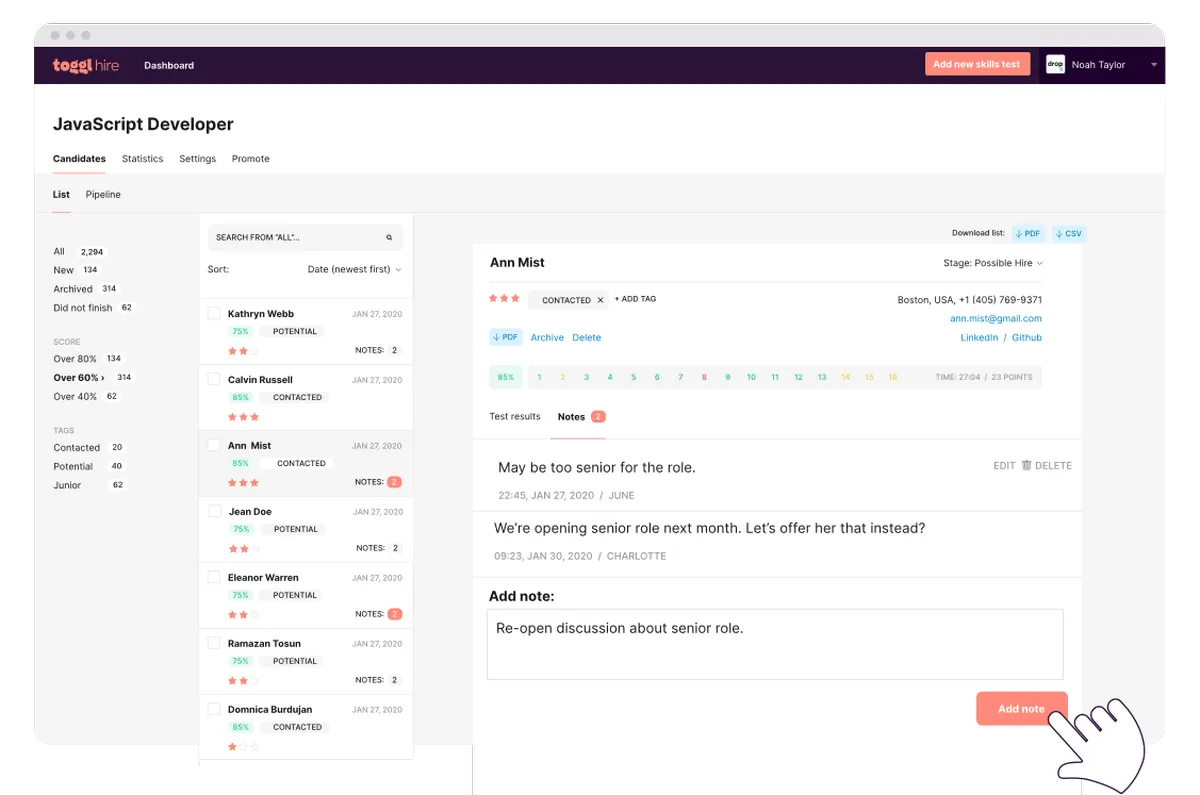The height and width of the screenshot is (795, 1200).
Task: Switch to the Statistics tab
Action: 142,159
